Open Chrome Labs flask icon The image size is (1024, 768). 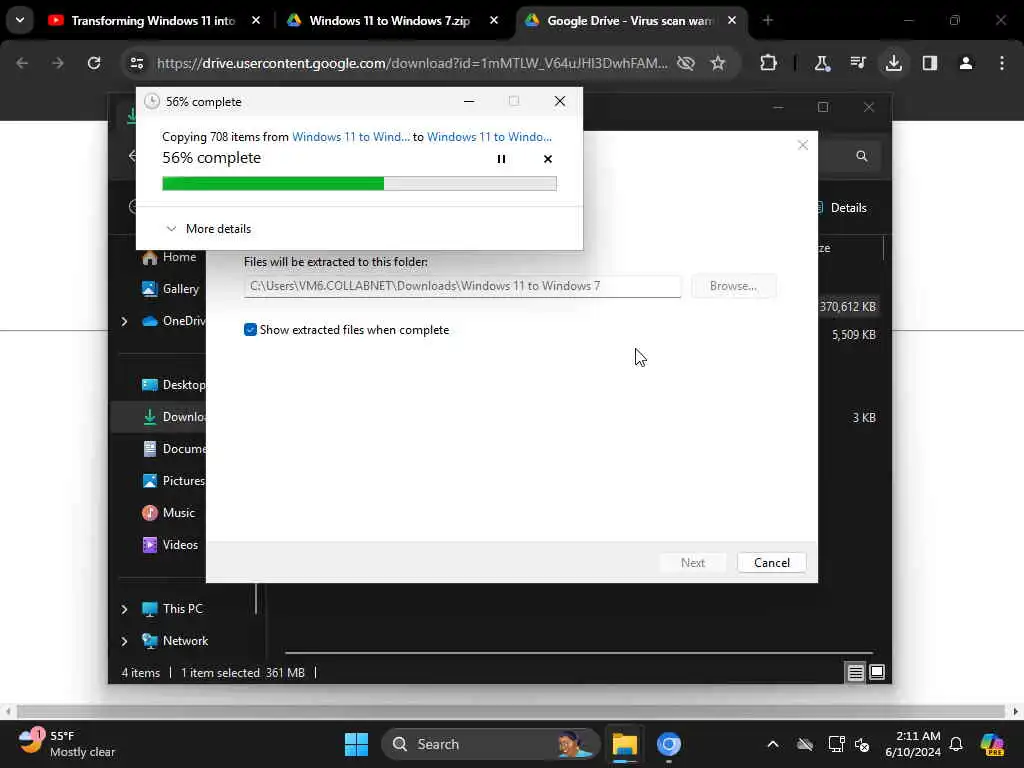pos(822,63)
